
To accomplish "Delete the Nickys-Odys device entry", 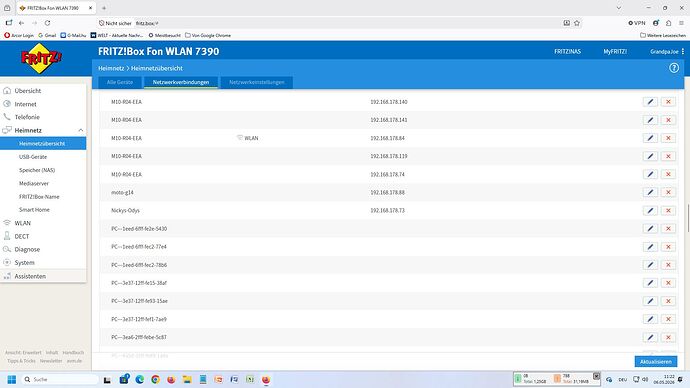I will (668, 210).
